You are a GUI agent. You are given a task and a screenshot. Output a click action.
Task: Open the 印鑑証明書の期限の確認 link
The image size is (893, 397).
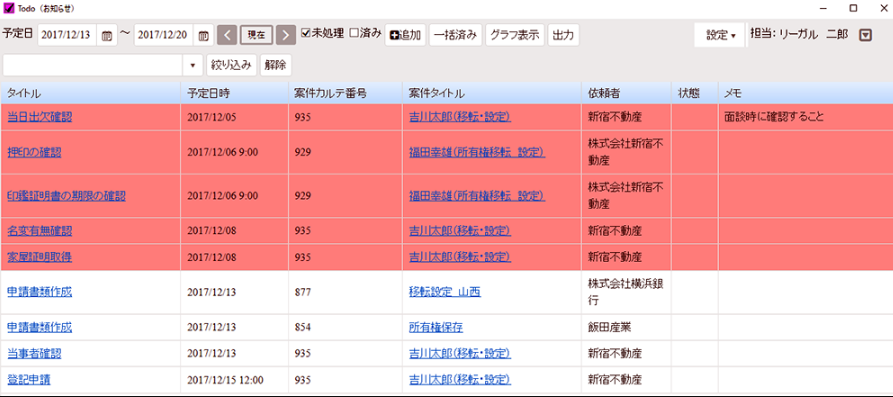click(67, 196)
